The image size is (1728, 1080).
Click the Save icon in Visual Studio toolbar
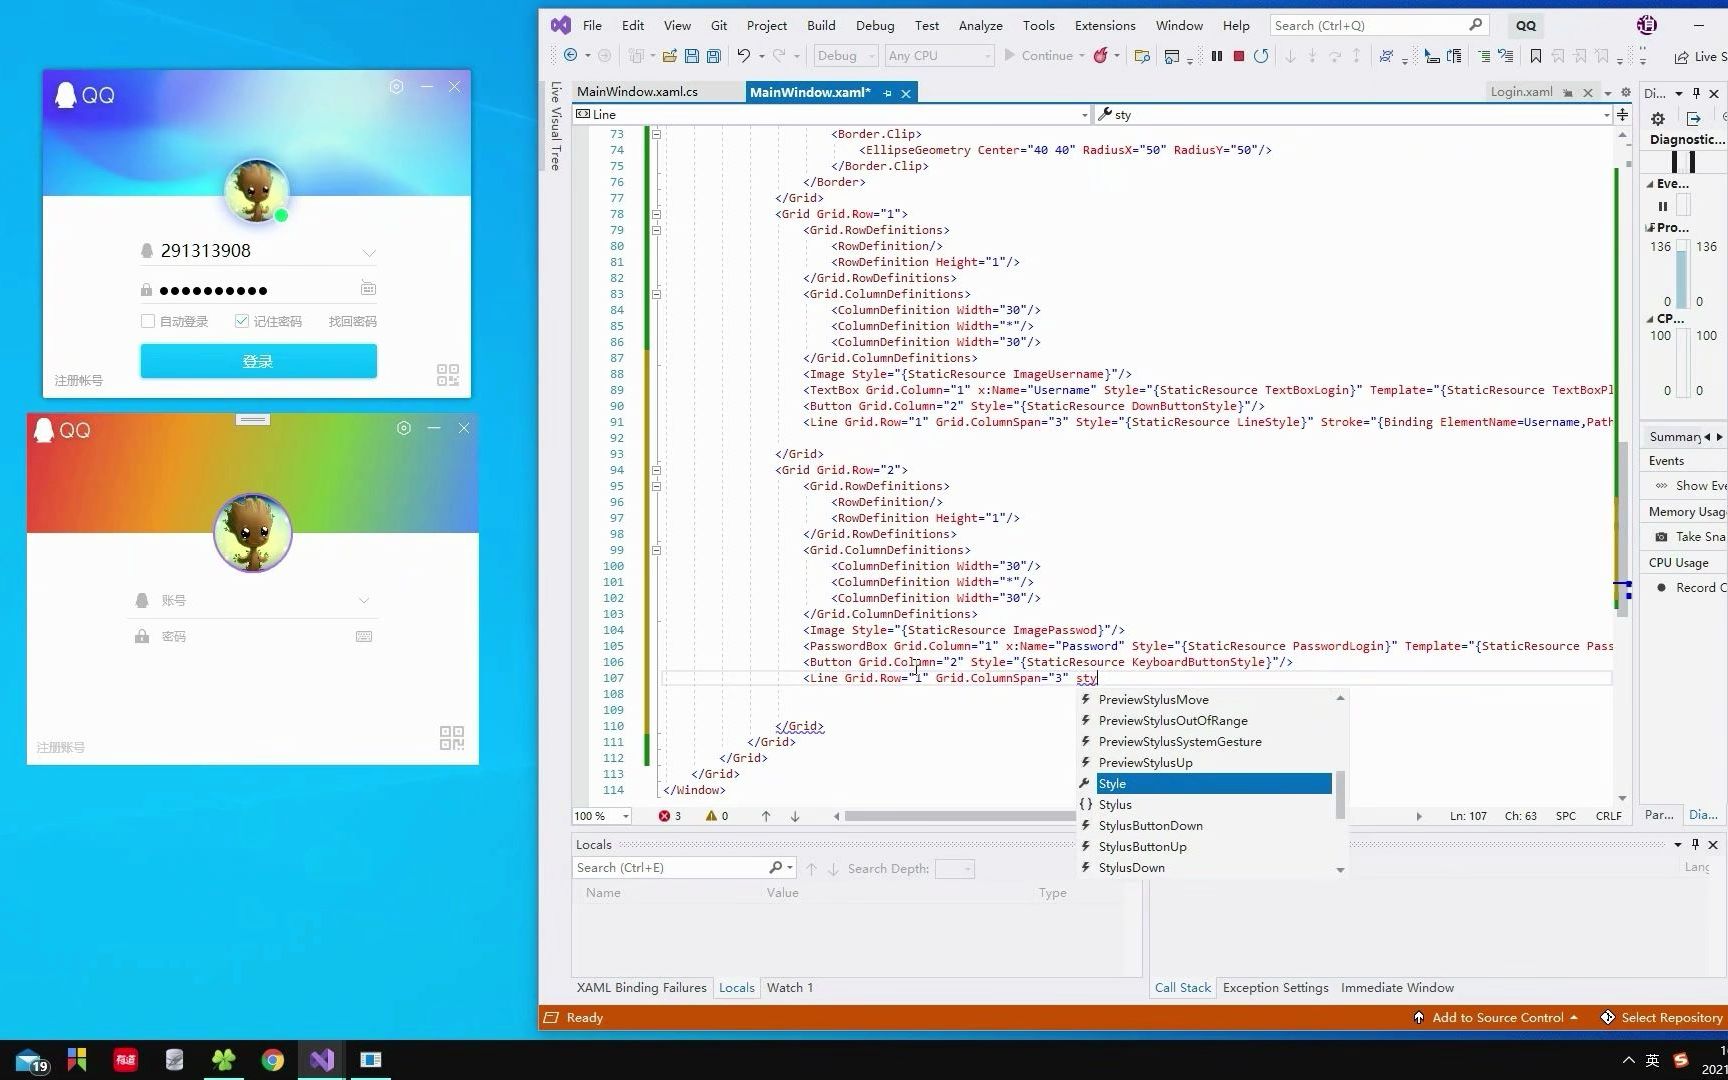[691, 56]
